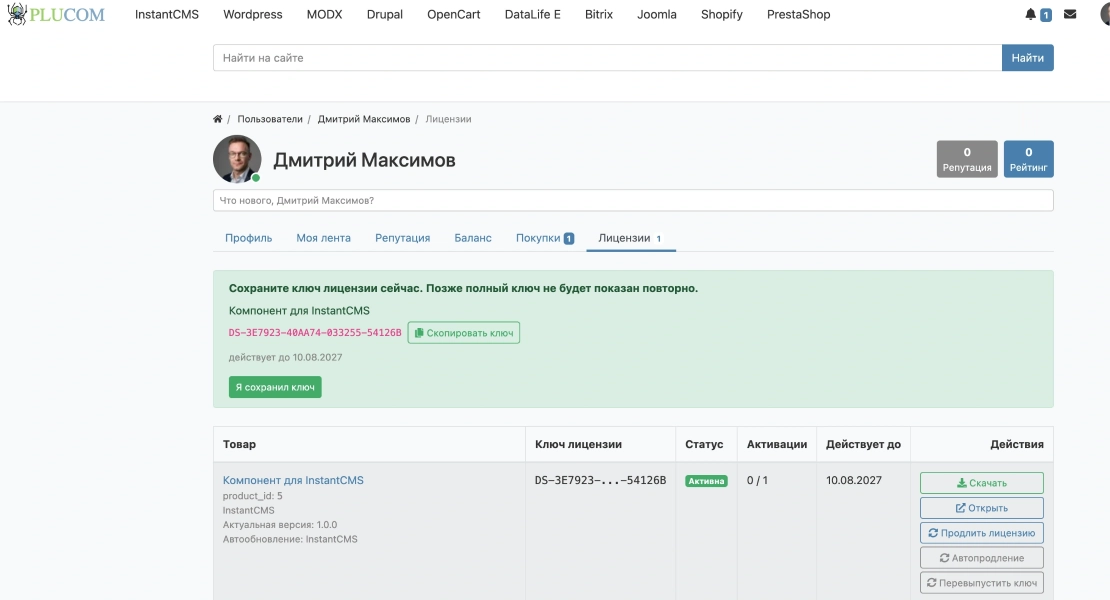The width and height of the screenshot is (1110, 600).
Task: Open the DataLife E menu item
Action: coord(532,14)
